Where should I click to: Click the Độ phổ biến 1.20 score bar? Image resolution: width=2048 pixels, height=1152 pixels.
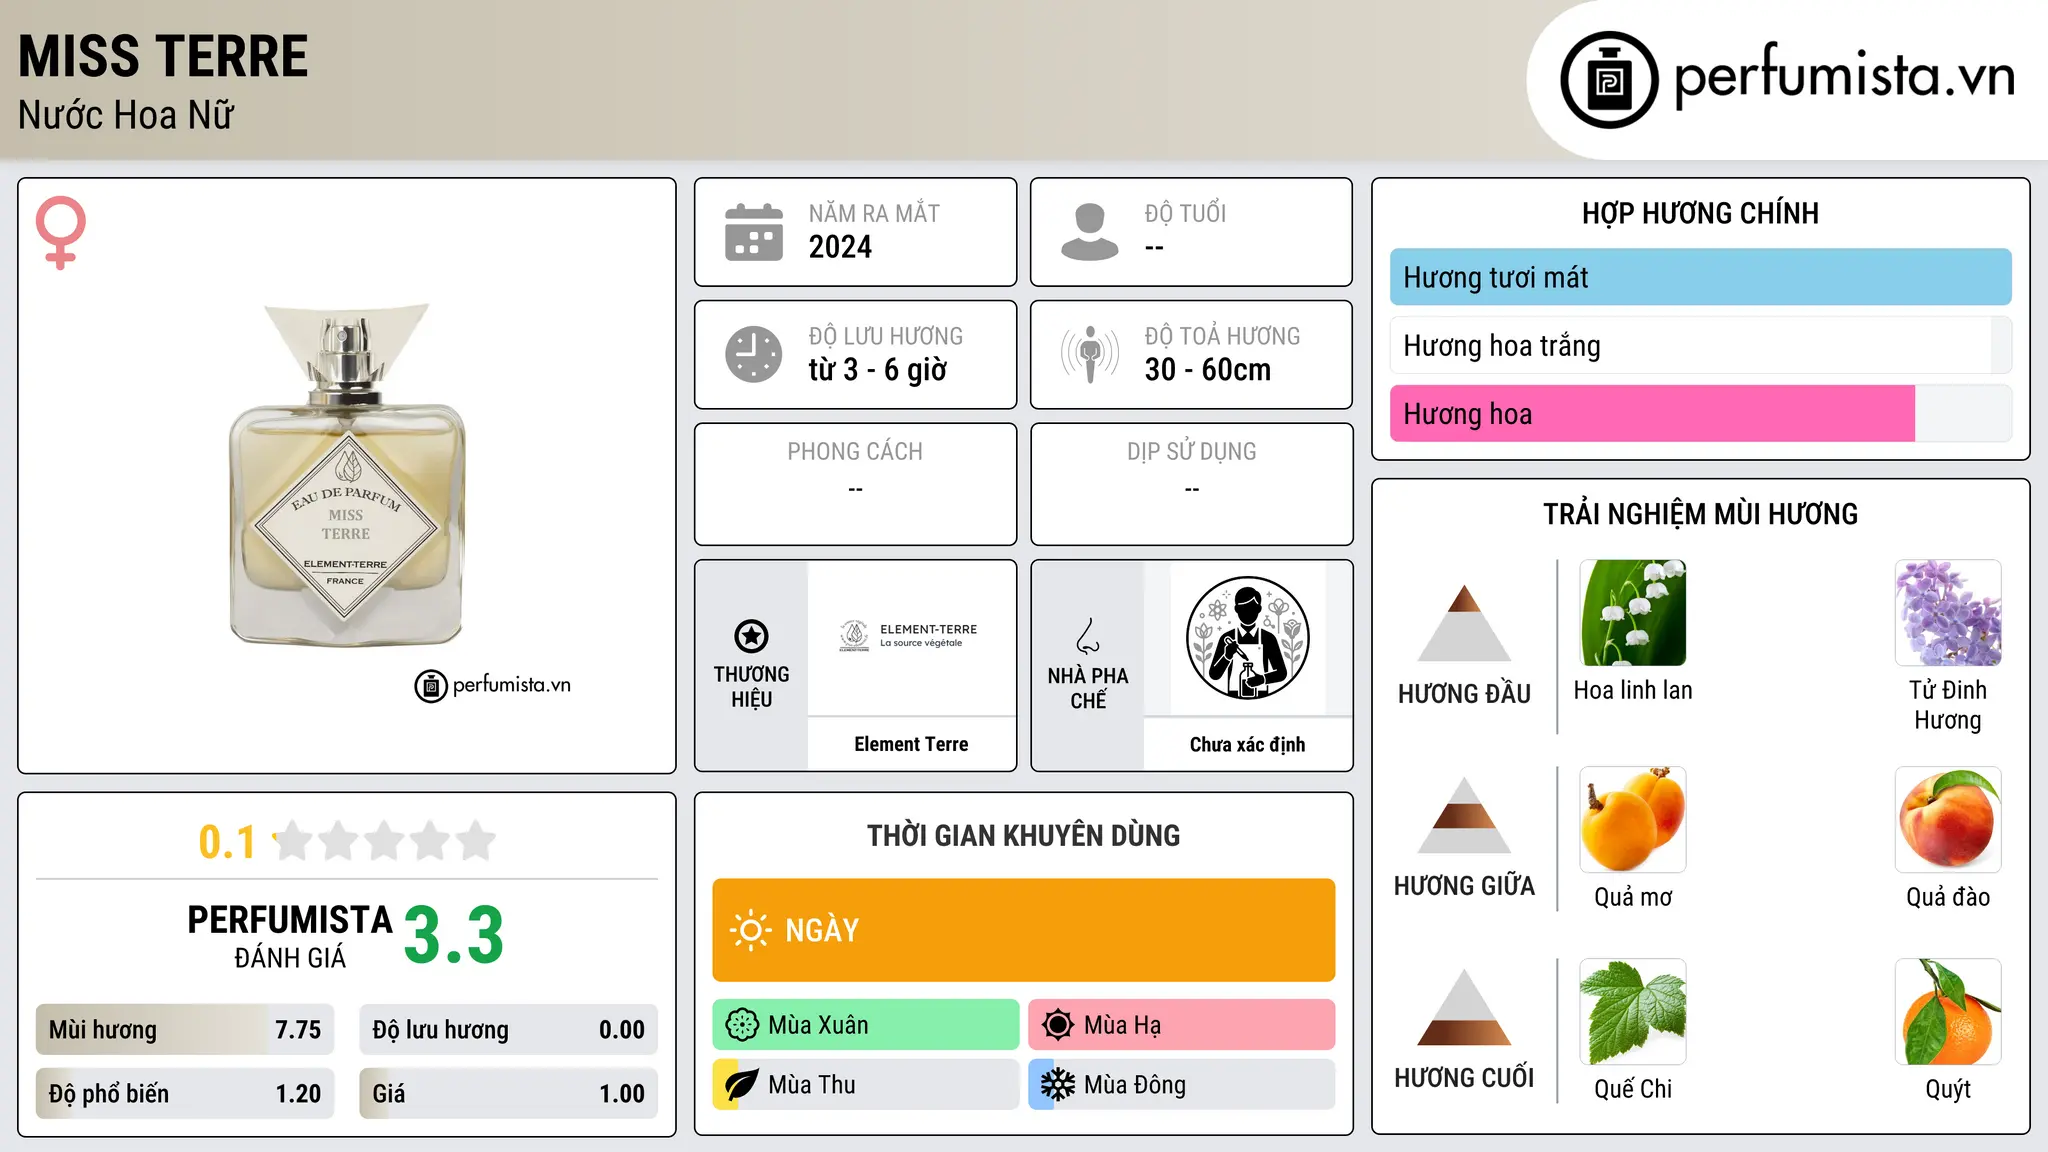185,1094
